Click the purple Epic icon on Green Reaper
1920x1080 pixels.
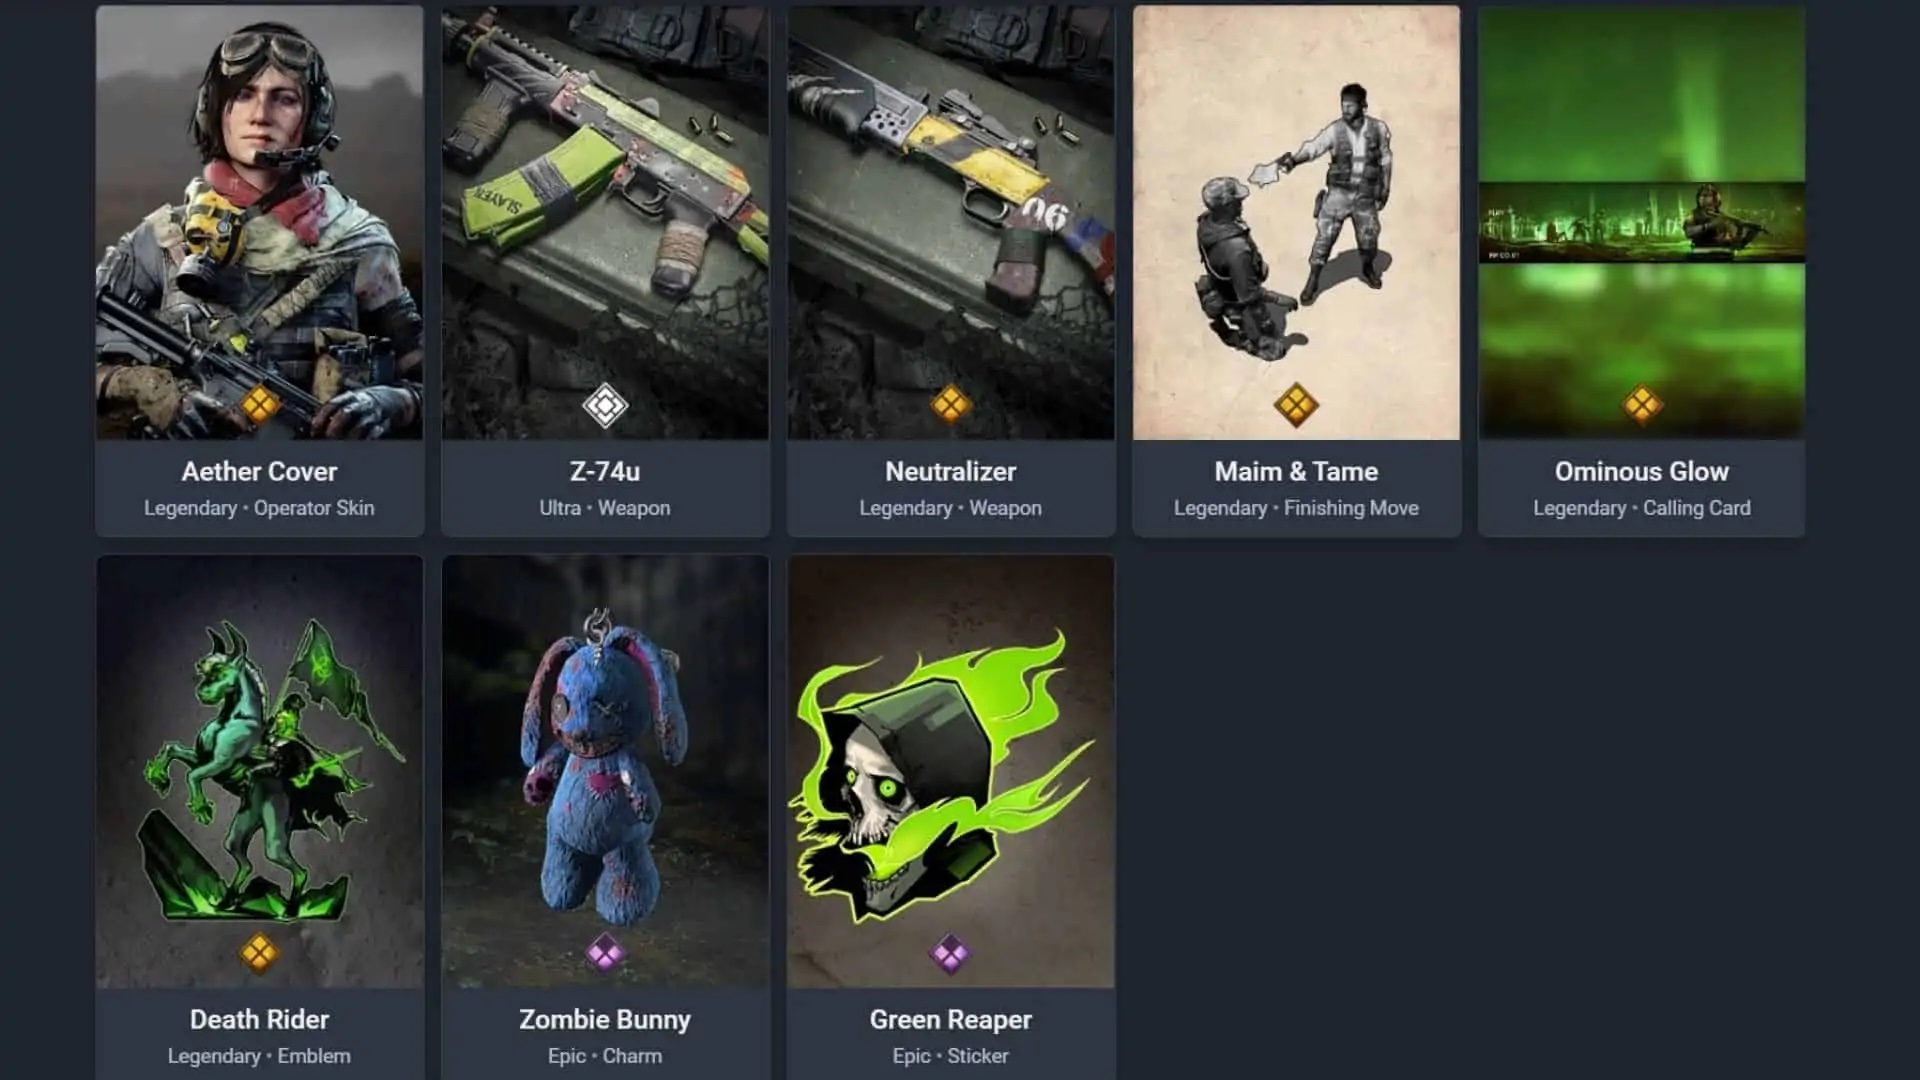coord(950,953)
